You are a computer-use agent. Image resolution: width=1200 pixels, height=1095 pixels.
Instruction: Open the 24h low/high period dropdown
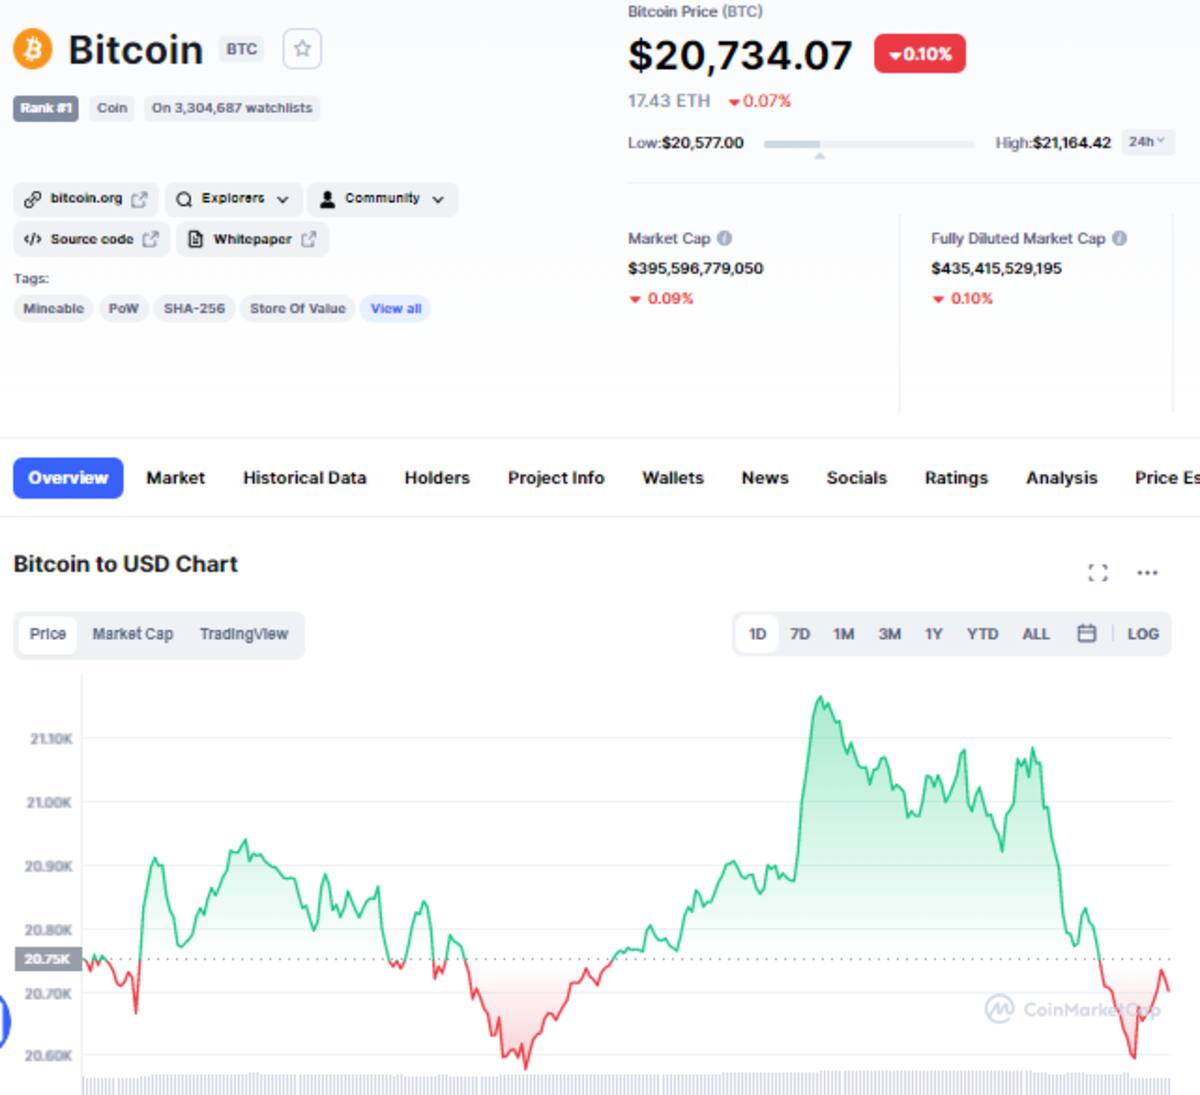pos(1147,142)
